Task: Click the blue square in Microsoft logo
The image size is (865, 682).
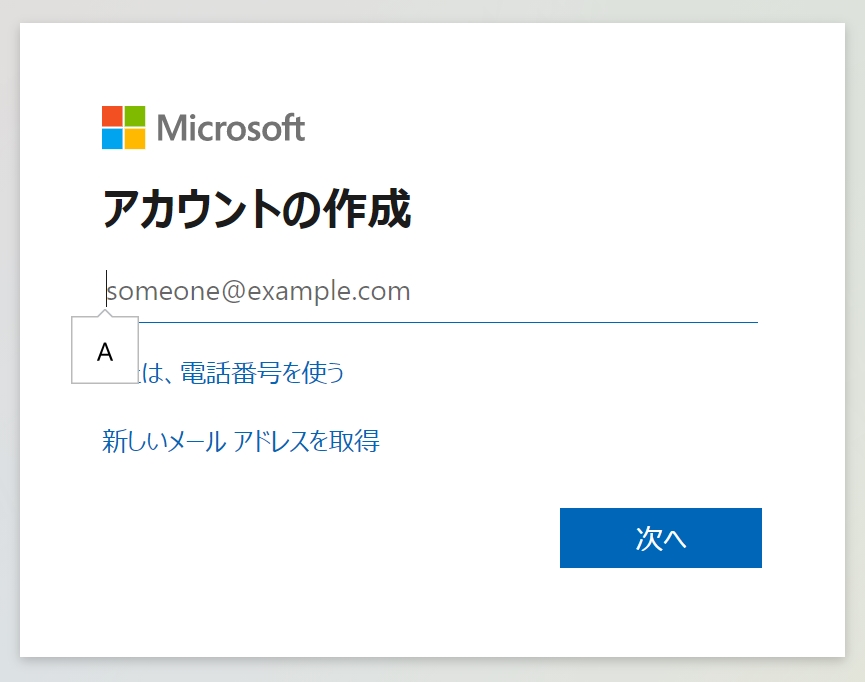Action: click(x=113, y=139)
